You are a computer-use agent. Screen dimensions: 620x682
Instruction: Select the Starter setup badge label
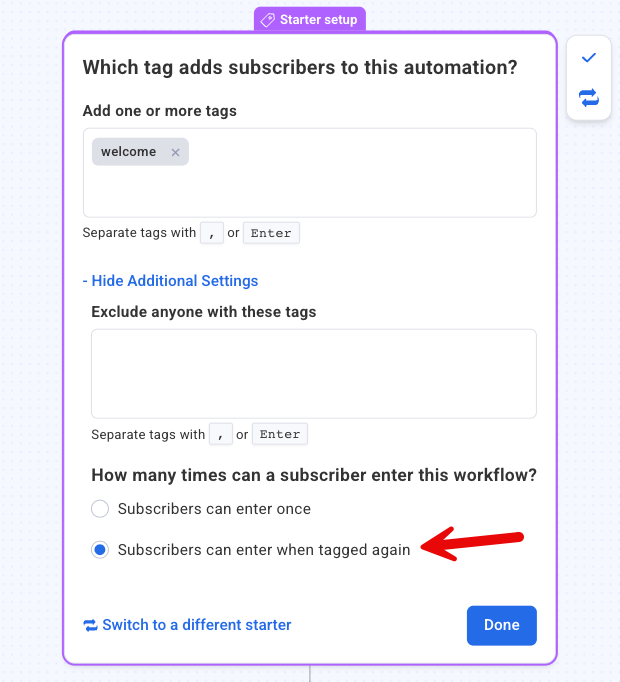(319, 20)
